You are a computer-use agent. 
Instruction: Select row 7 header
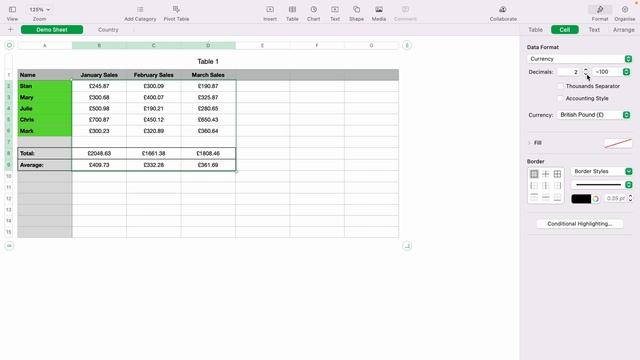(x=9, y=142)
